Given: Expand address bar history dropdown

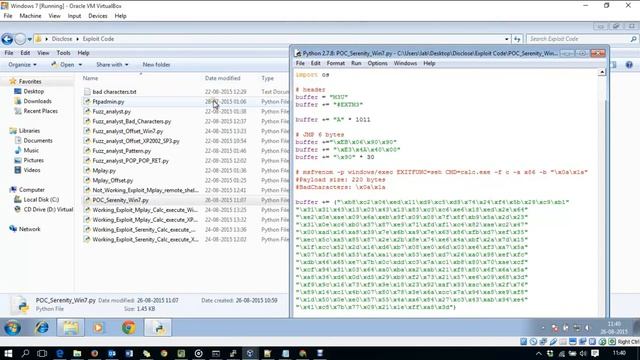Looking at the screenshot, I should click(507, 39).
